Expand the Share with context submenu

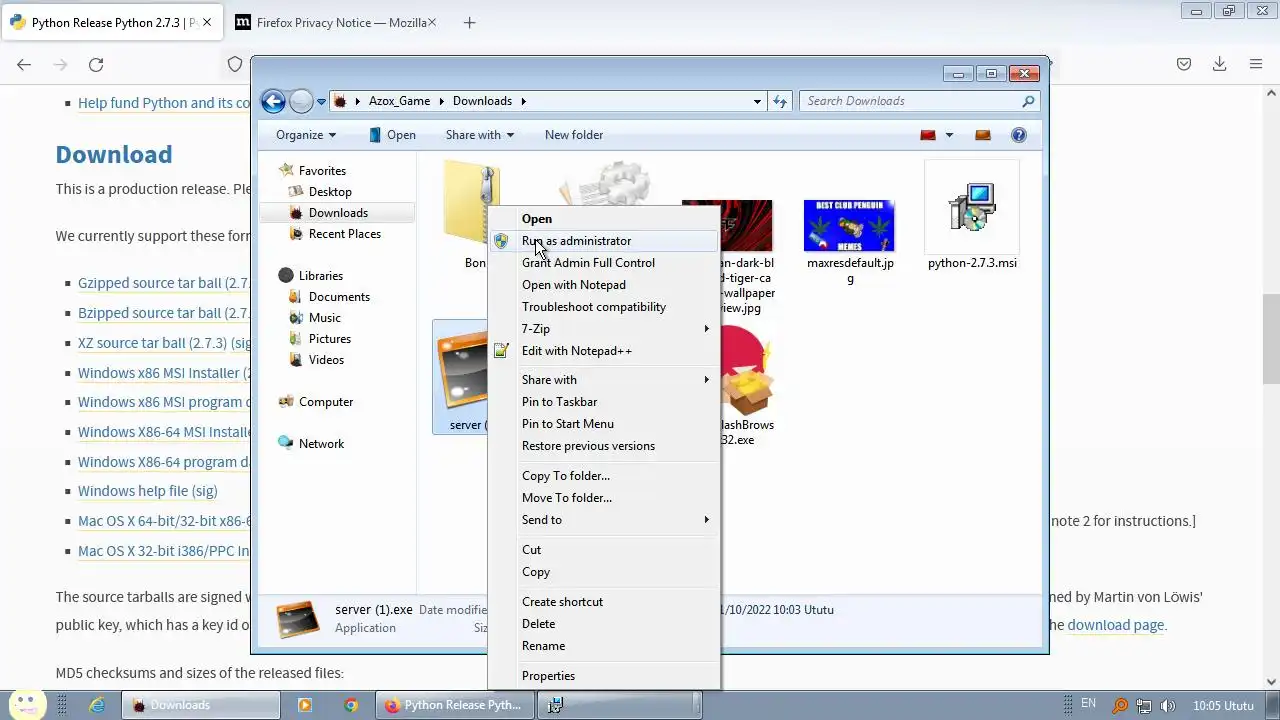[x=604, y=380]
